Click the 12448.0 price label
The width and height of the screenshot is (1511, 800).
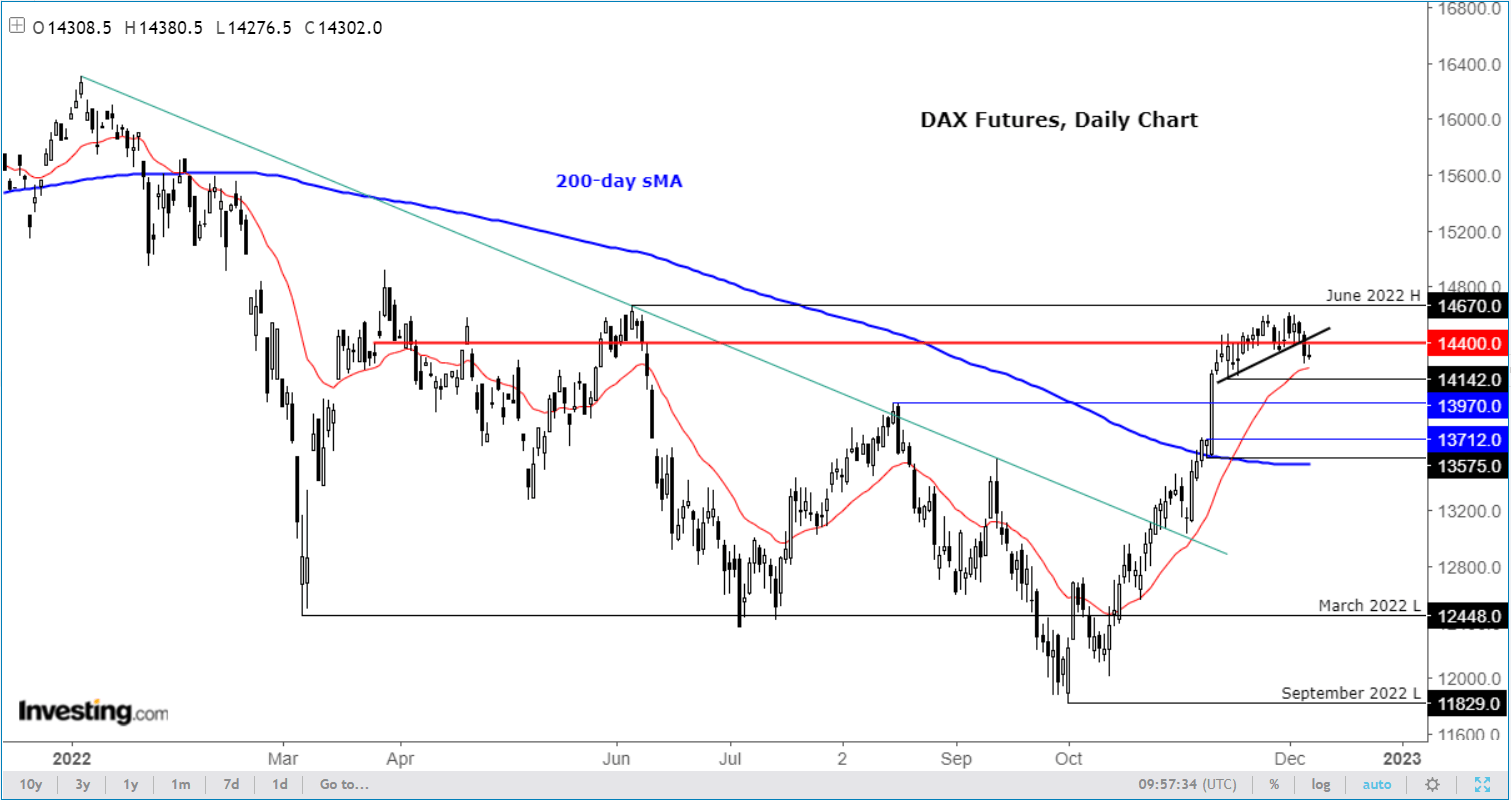(x=1469, y=617)
